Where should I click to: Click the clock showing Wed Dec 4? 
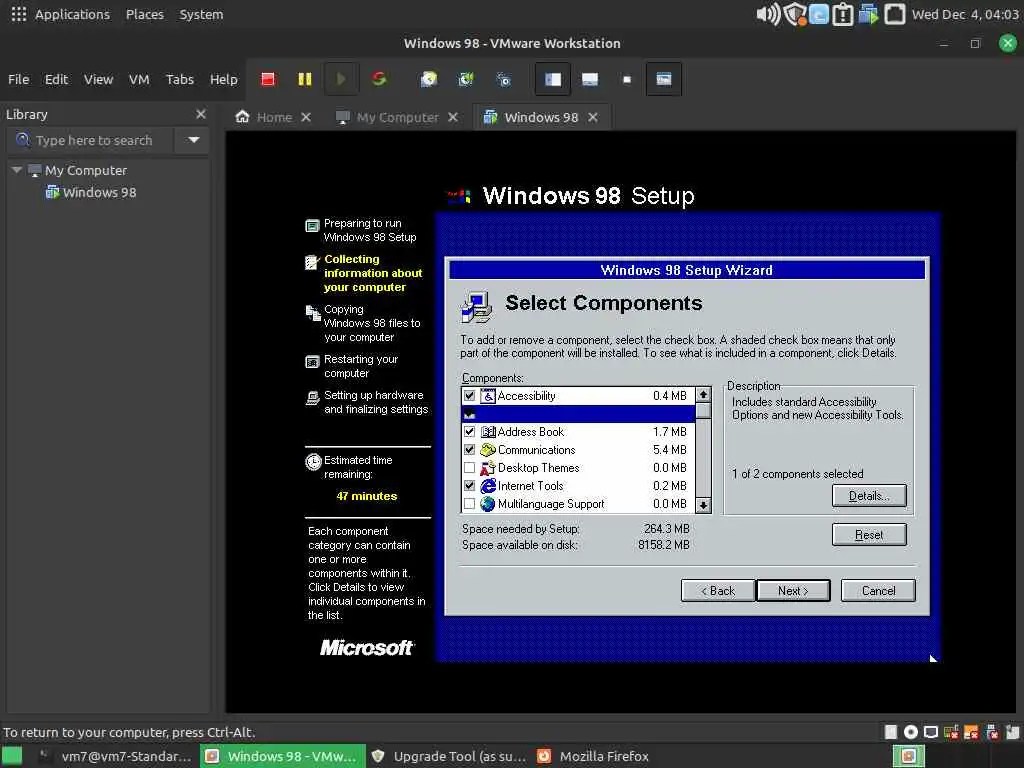[965, 14]
